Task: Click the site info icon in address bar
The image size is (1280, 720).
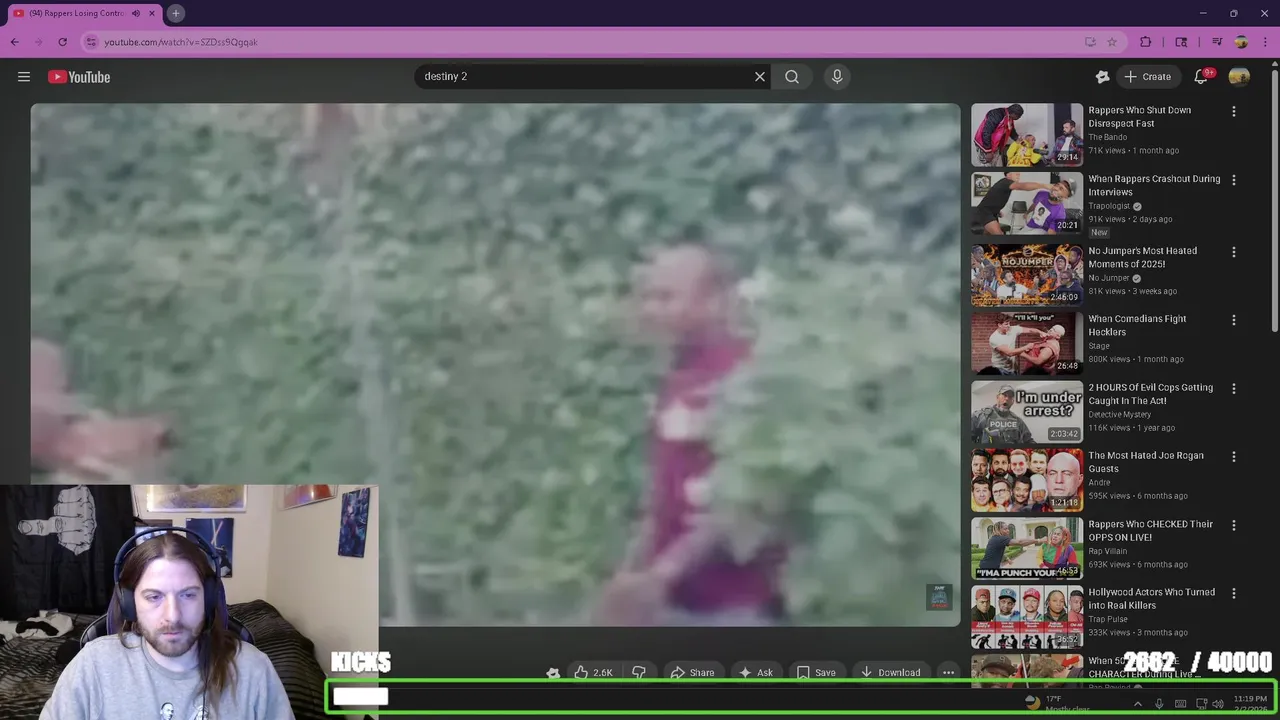Action: [x=91, y=42]
